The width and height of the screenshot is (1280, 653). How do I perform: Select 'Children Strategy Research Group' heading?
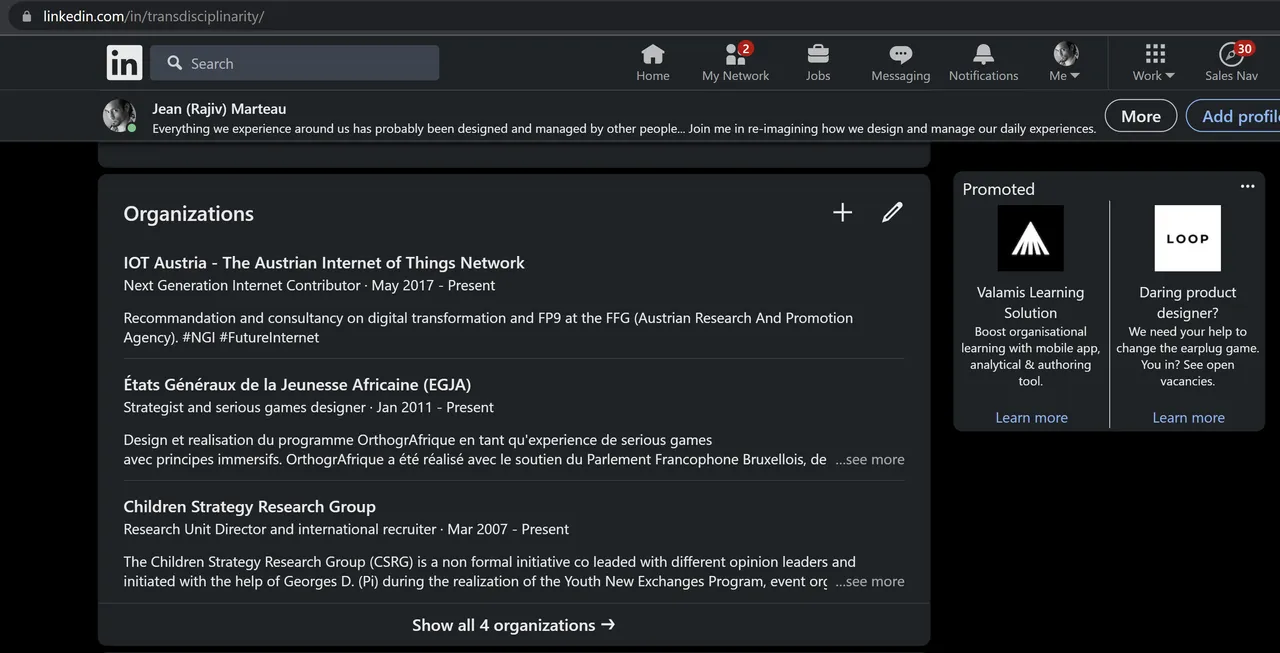click(x=249, y=507)
